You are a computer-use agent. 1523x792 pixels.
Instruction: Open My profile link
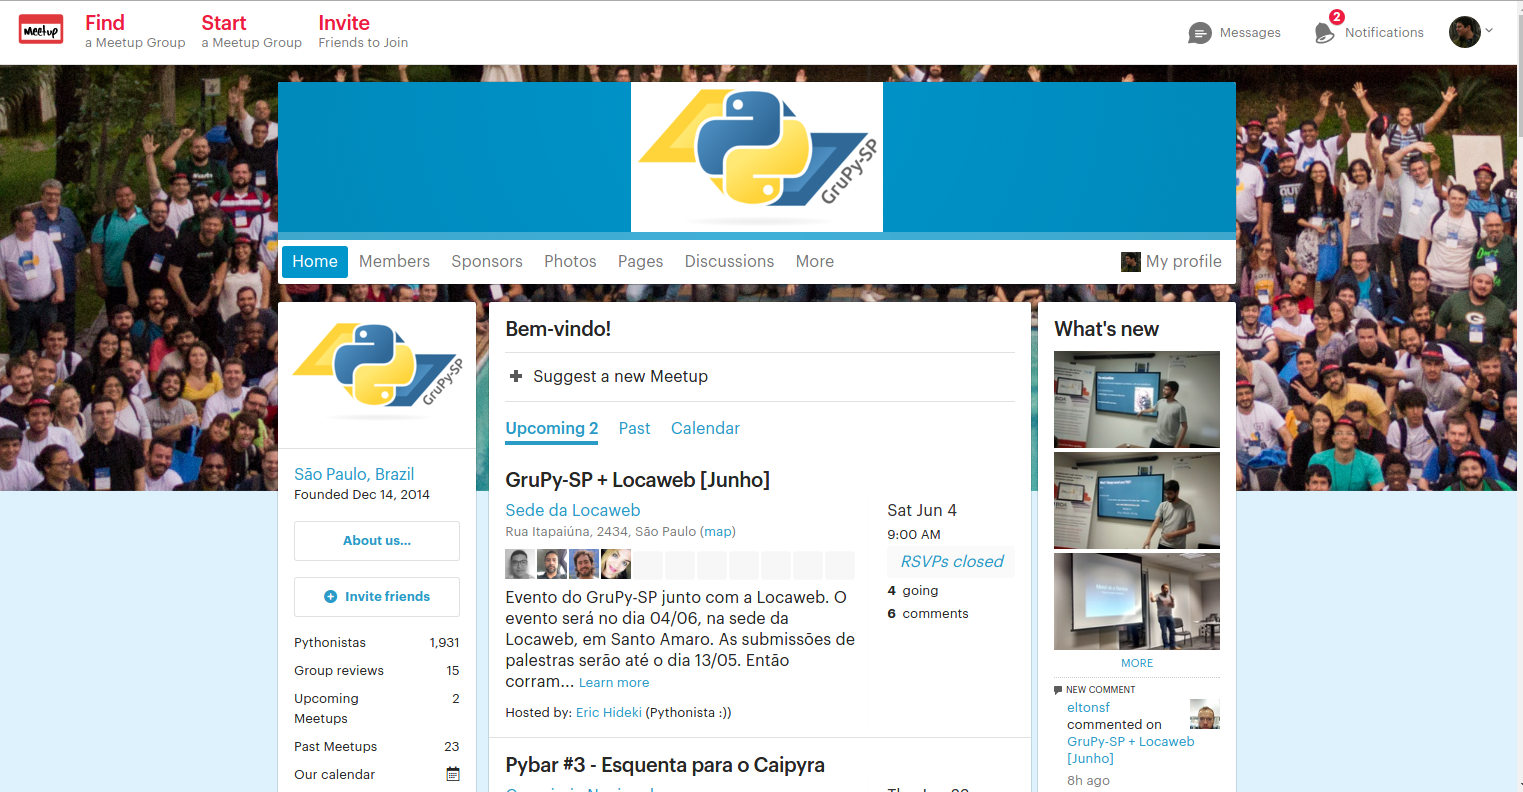click(x=1184, y=261)
